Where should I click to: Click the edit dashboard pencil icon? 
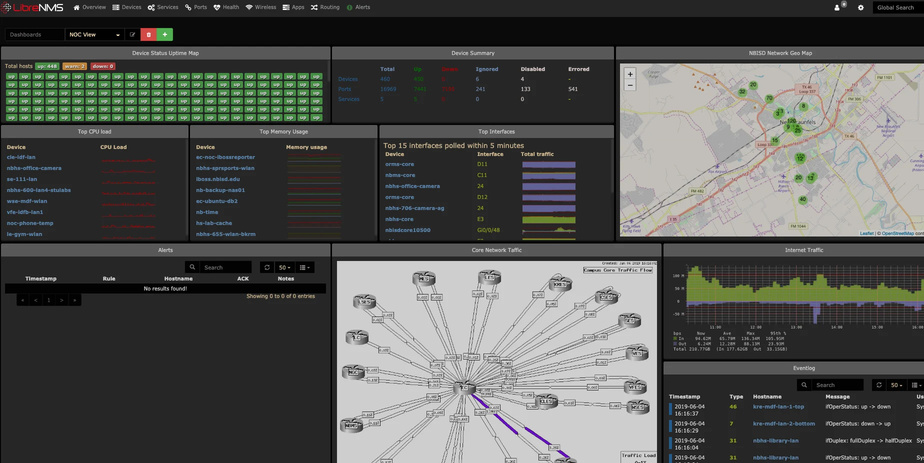[x=133, y=35]
